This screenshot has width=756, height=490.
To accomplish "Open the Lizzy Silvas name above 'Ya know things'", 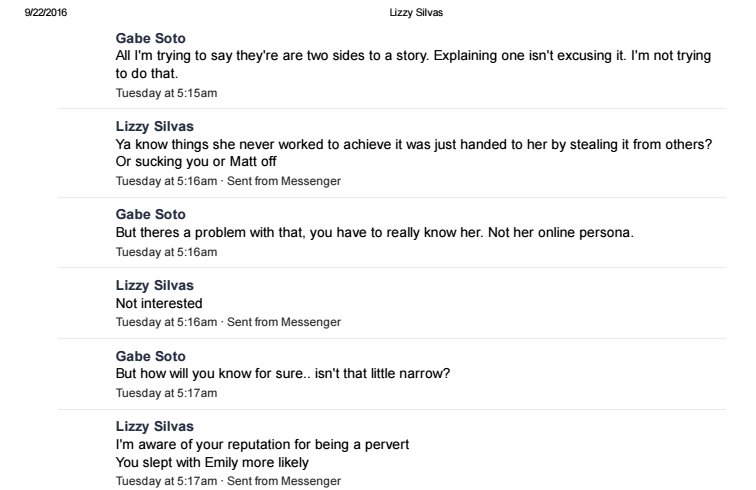I will [x=154, y=126].
